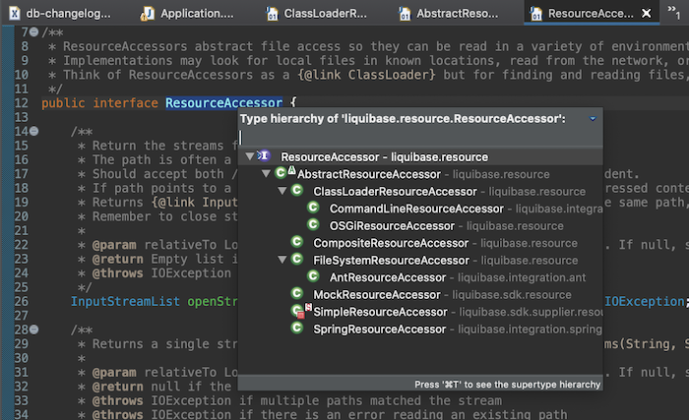Click the AbstractResourceAccessor class icon
Viewport: 689px width, 420px height.
click(x=281, y=174)
